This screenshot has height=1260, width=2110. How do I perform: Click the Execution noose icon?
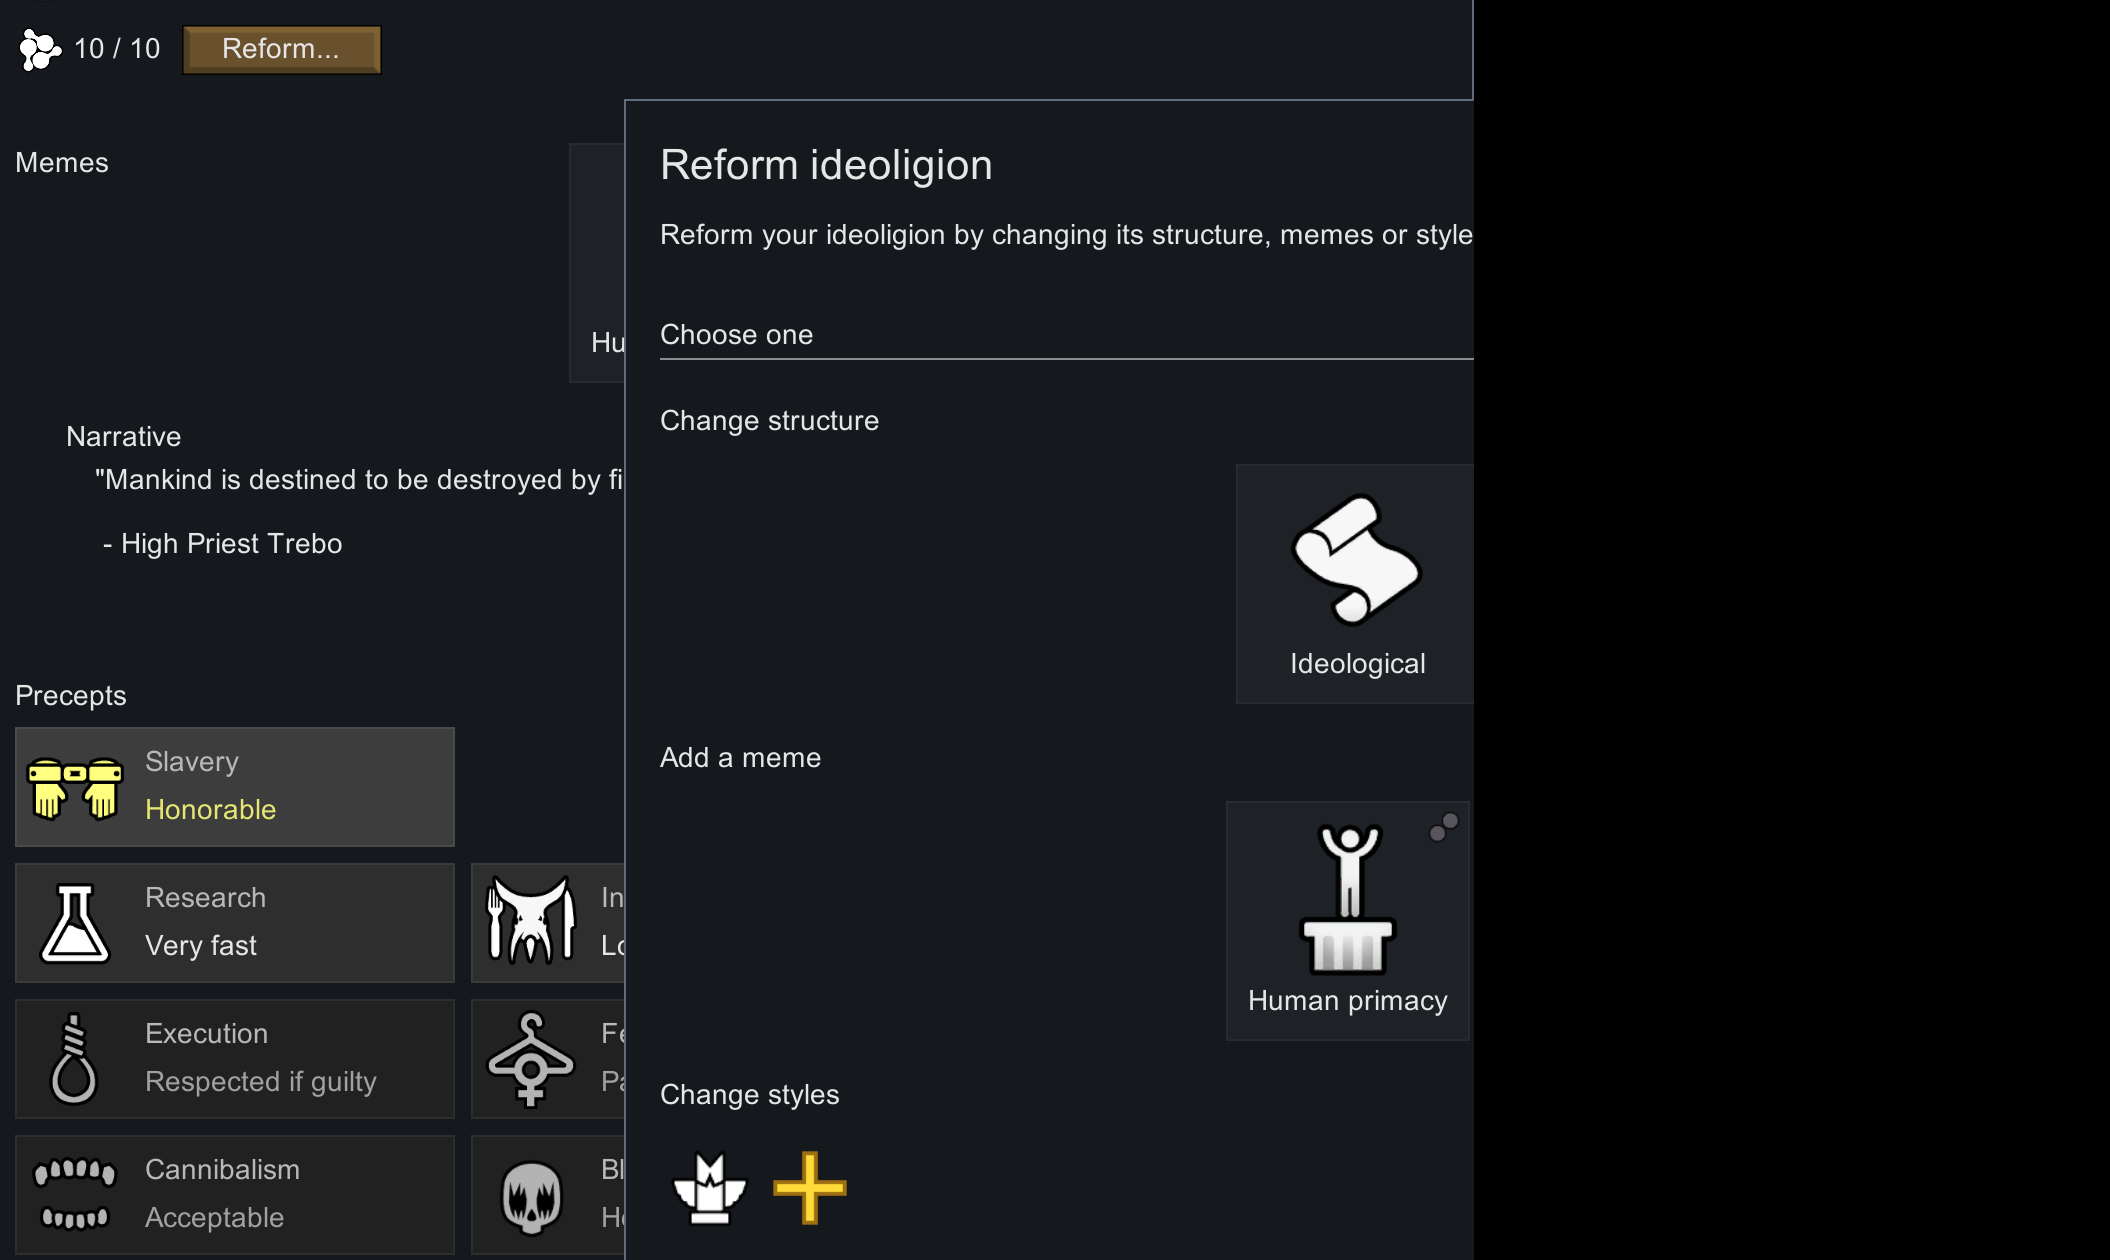pyautogui.click(x=74, y=1059)
